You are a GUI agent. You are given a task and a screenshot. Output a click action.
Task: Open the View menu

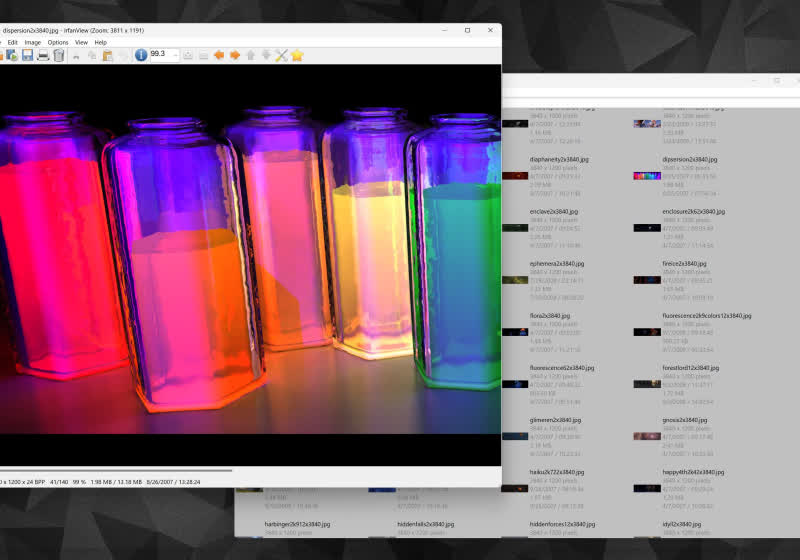coord(82,42)
